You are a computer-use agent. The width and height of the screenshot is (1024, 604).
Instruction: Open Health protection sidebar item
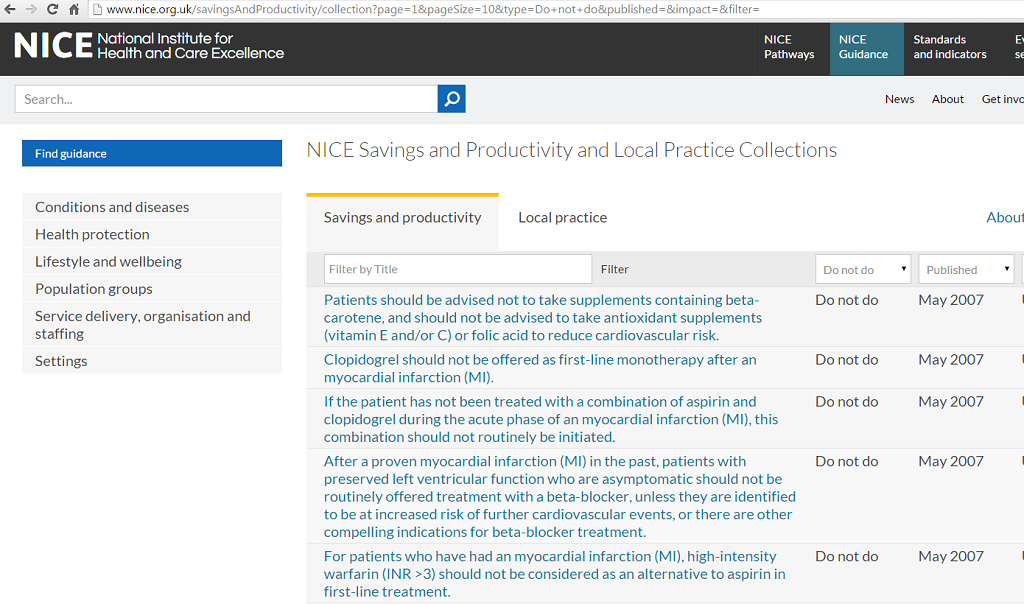[x=152, y=234]
